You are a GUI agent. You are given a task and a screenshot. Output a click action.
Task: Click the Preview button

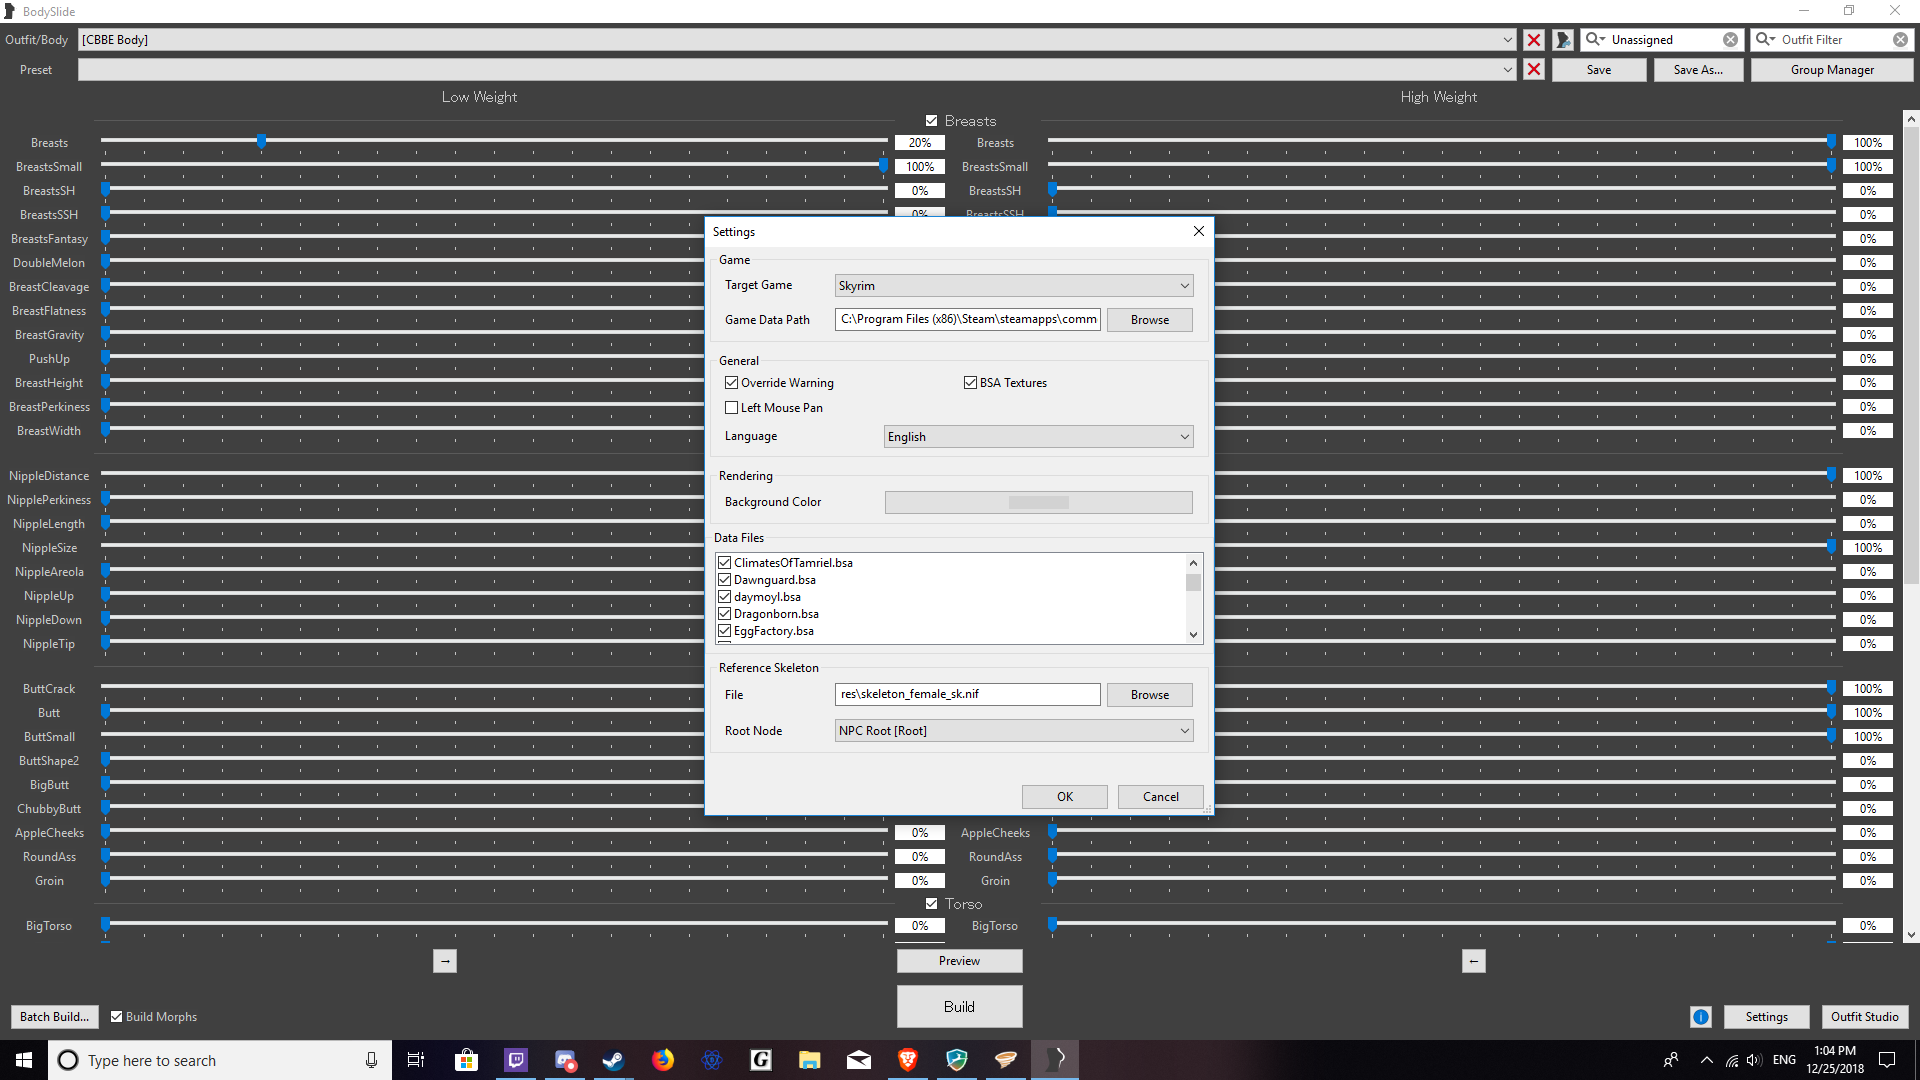pos(959,961)
